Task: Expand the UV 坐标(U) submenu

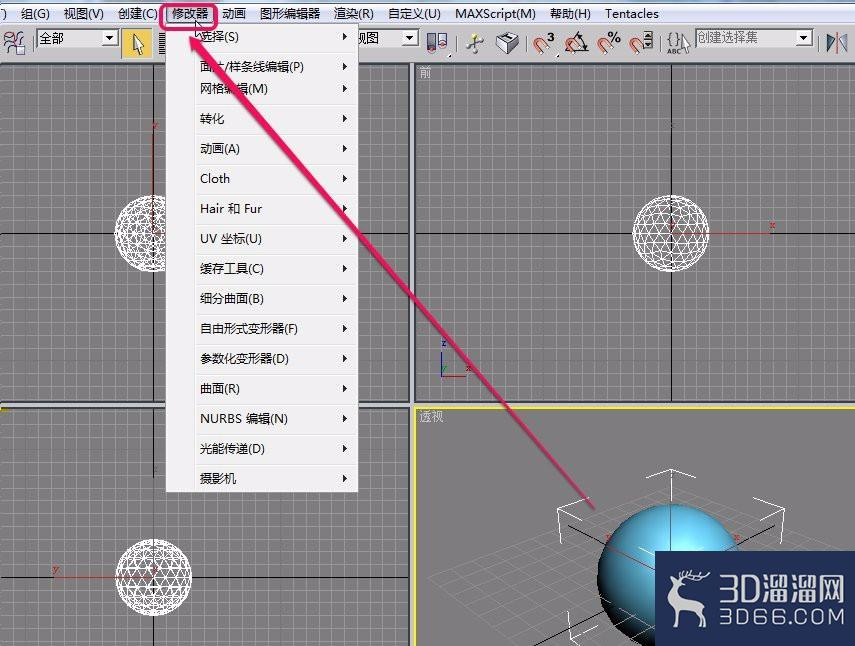Action: click(x=262, y=238)
